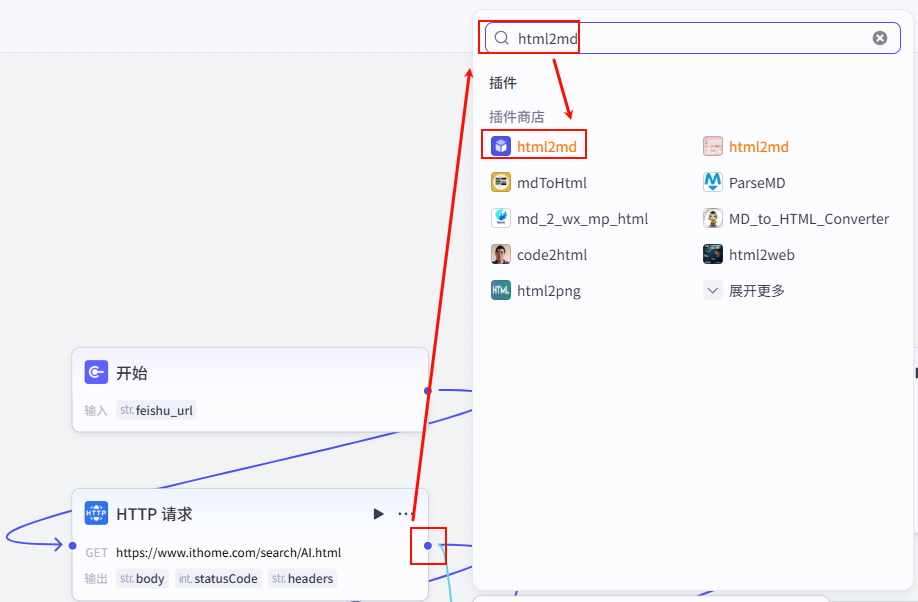Clear the html2md search text
The width and height of the screenshot is (918, 602).
point(879,38)
